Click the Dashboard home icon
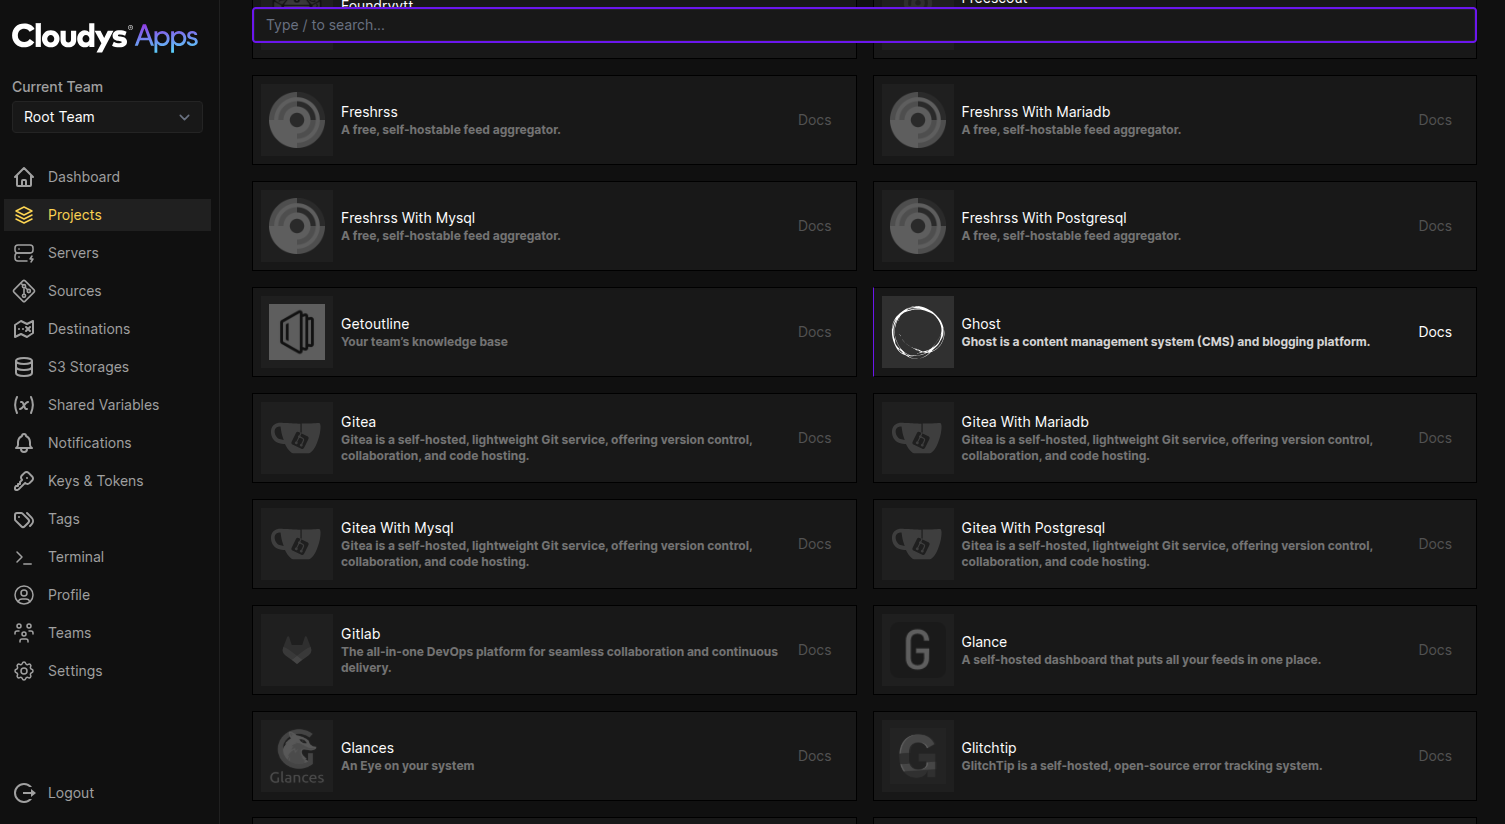 pyautogui.click(x=24, y=177)
